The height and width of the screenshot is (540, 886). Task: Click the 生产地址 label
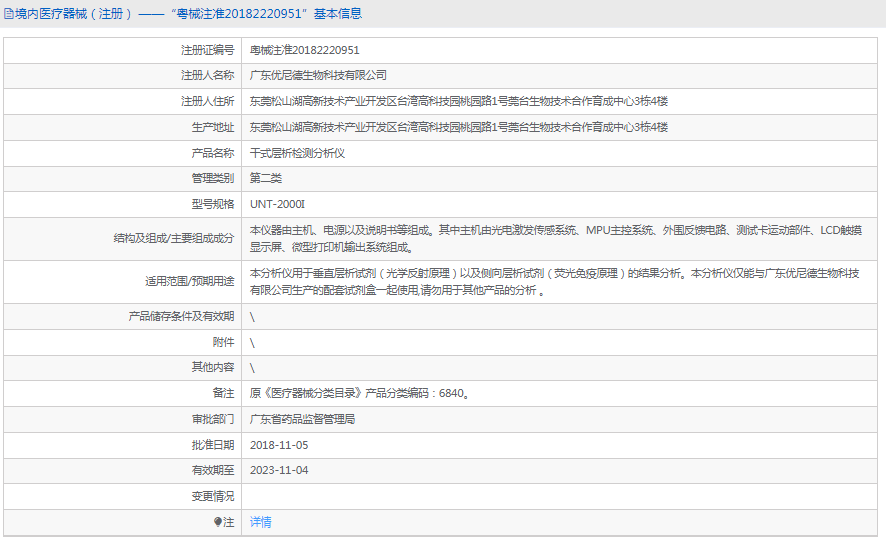click(212, 127)
